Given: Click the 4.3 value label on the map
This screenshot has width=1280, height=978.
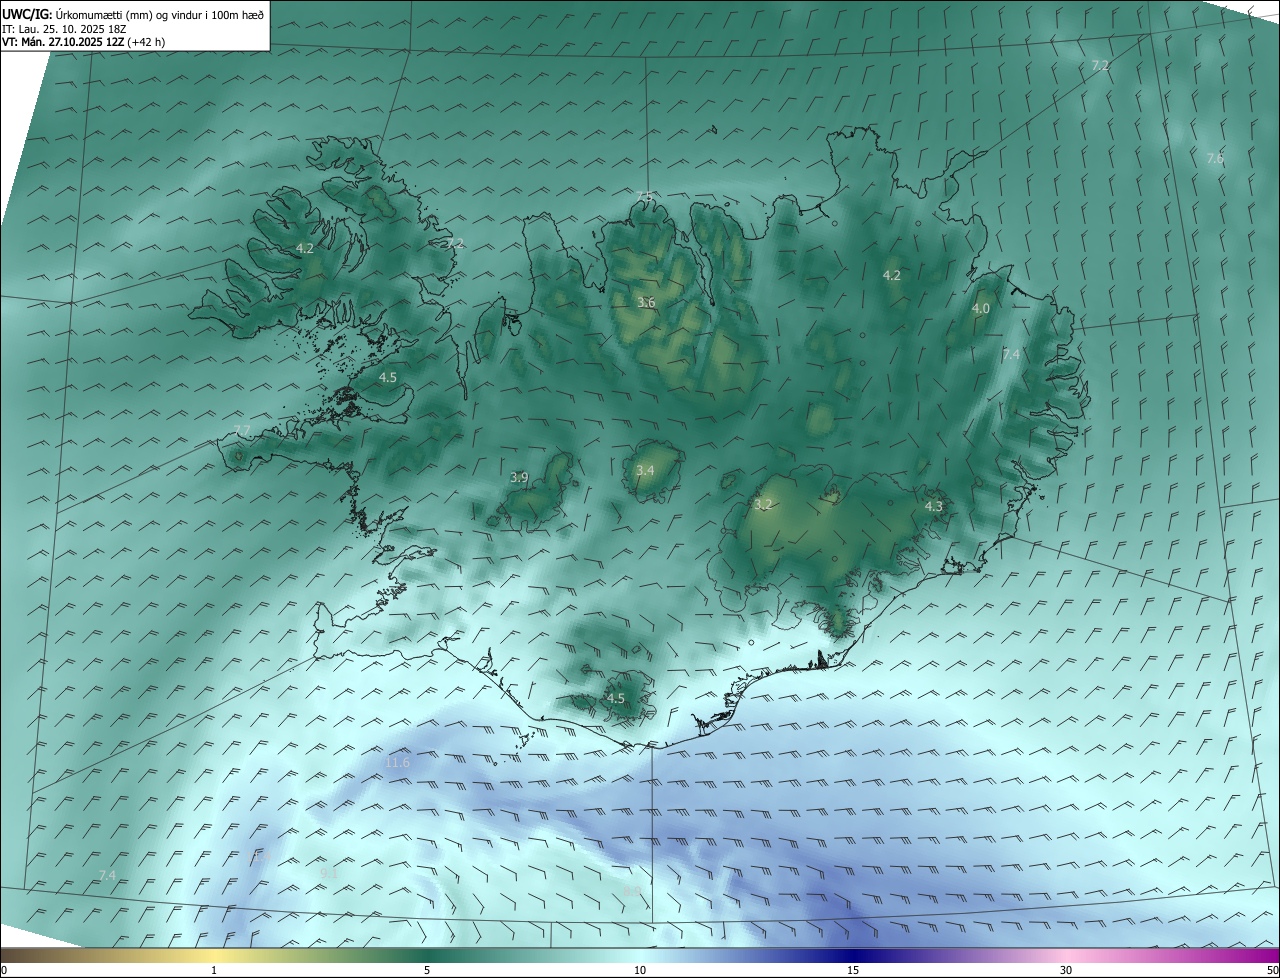Looking at the screenshot, I should coord(933,507).
